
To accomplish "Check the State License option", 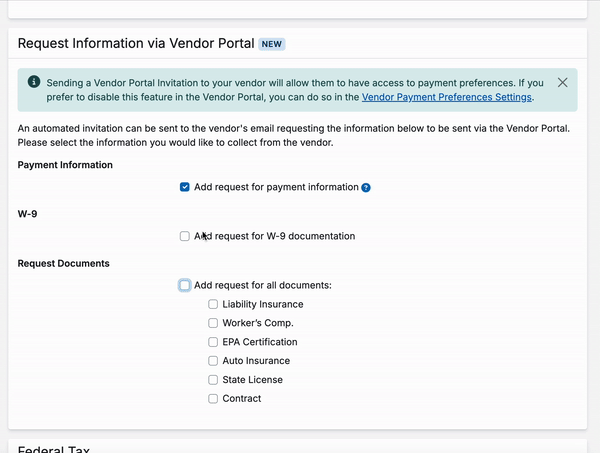I will click(x=213, y=380).
